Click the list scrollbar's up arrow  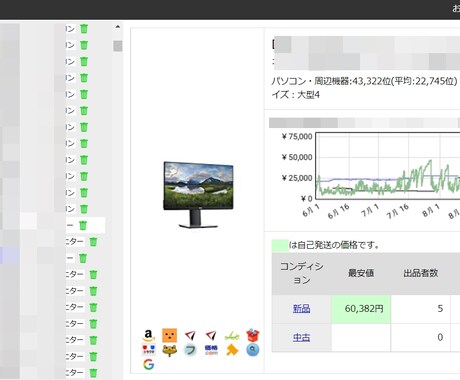click(x=118, y=27)
